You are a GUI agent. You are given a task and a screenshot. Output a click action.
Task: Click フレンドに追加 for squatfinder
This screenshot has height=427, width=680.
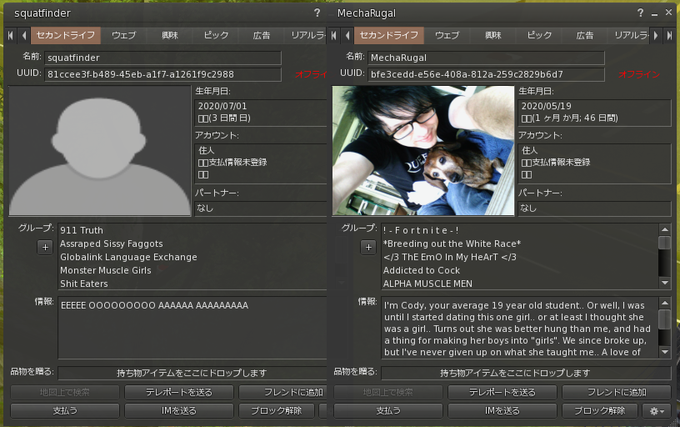click(283, 392)
